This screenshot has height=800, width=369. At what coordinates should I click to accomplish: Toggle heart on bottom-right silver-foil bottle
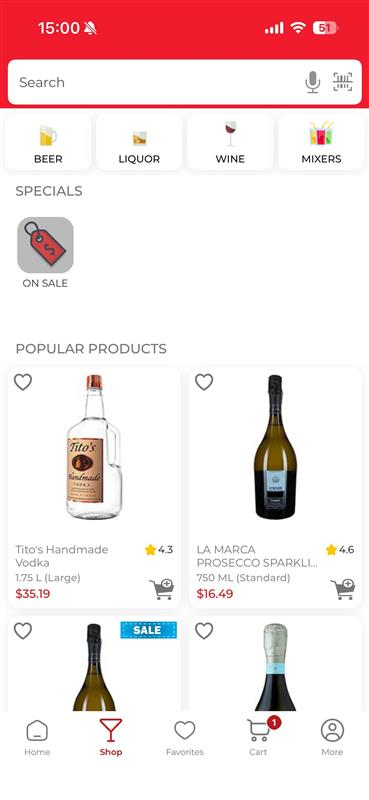[x=204, y=631]
